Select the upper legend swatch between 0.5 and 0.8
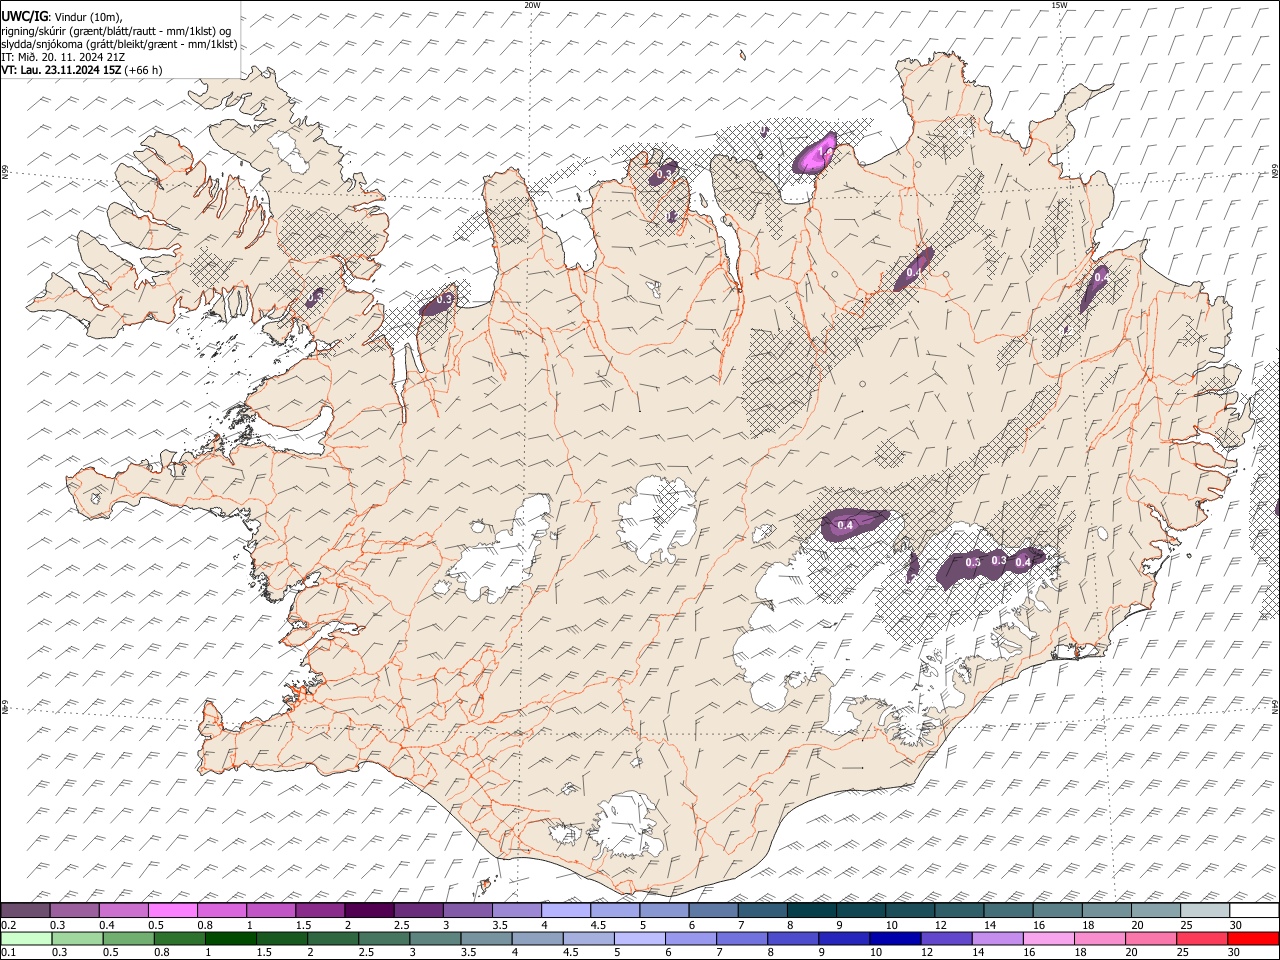This screenshot has height=960, width=1280. point(173,910)
